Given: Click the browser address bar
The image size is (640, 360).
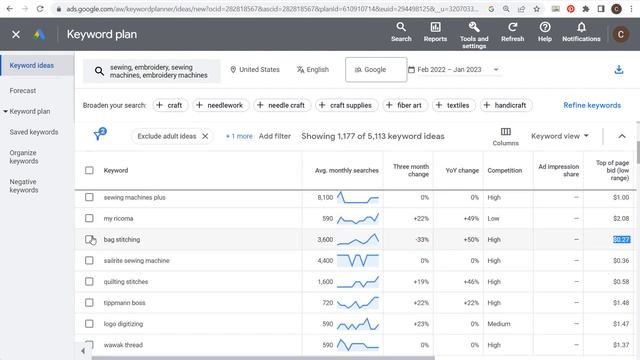Looking at the screenshot, I should (273, 9).
